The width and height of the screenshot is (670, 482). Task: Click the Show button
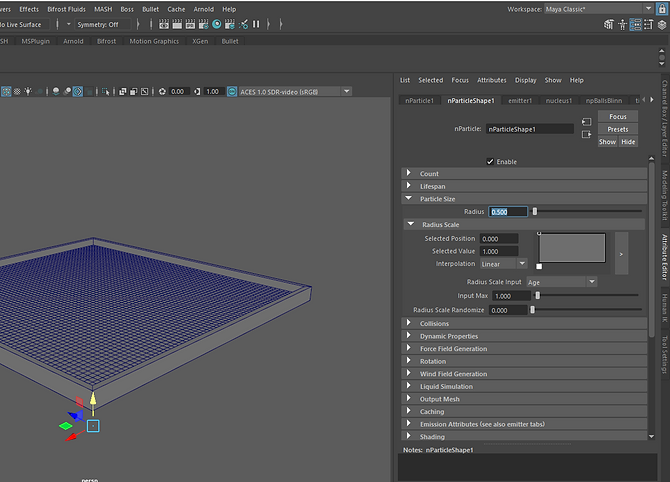[x=607, y=142]
